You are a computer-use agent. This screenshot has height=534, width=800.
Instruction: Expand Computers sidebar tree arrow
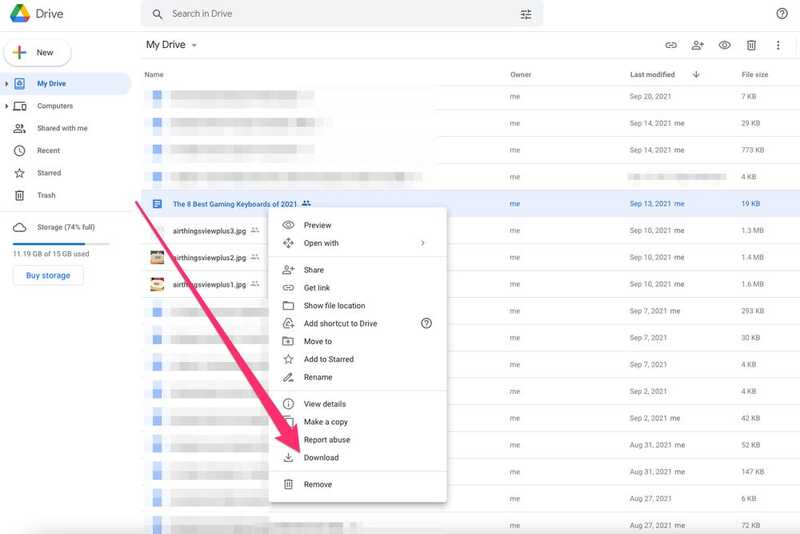click(x=6, y=106)
